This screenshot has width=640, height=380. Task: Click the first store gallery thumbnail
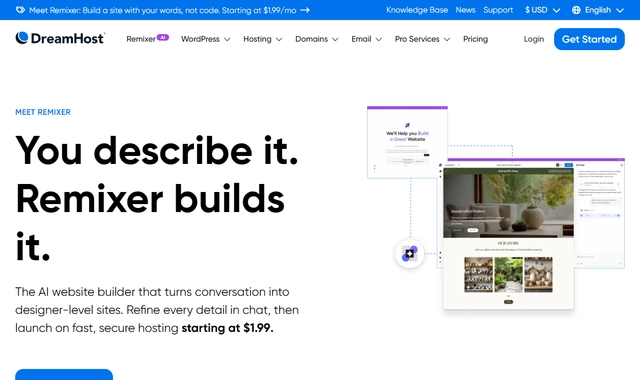[478, 275]
